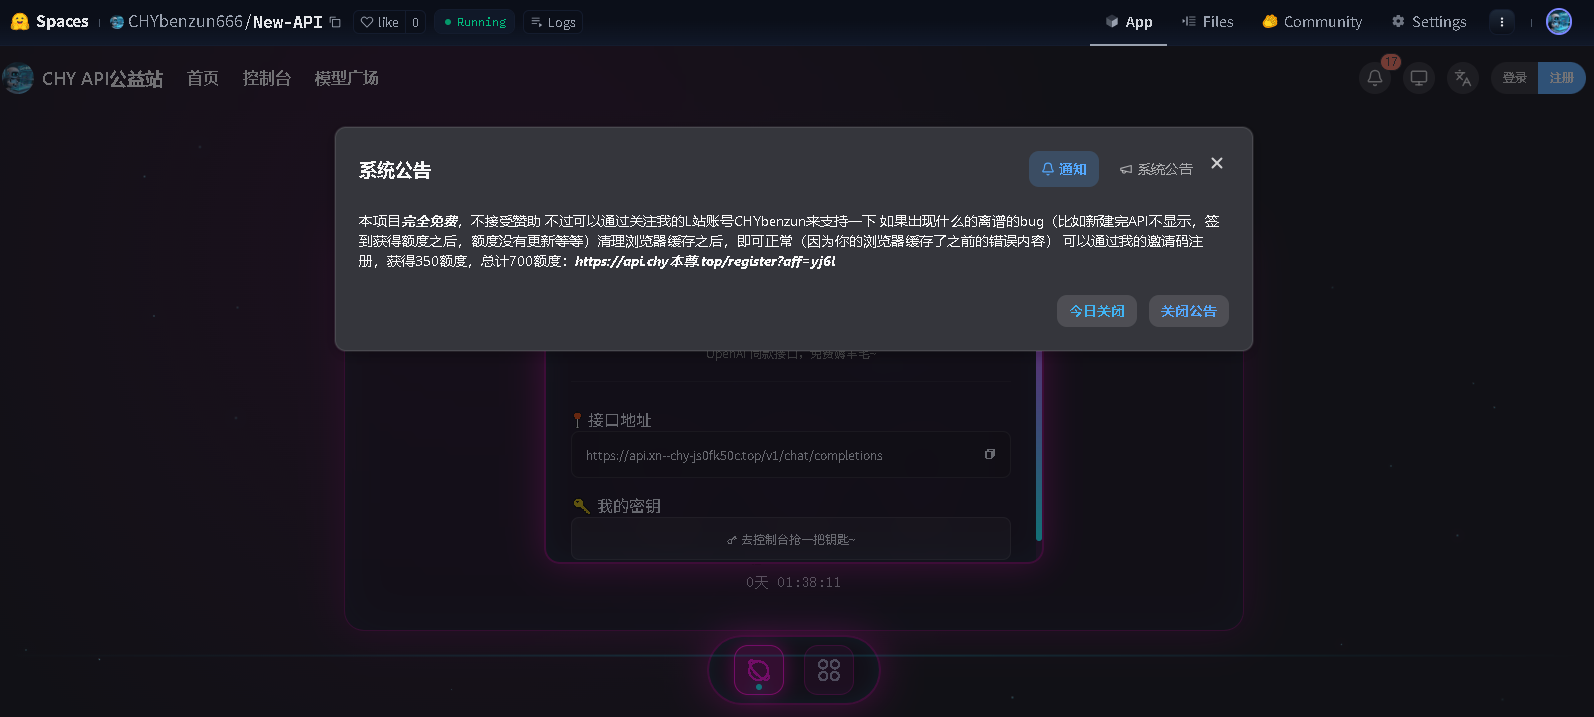Copy the API endpoint URL
Viewport: 1594px width, 717px height.
pos(990,454)
